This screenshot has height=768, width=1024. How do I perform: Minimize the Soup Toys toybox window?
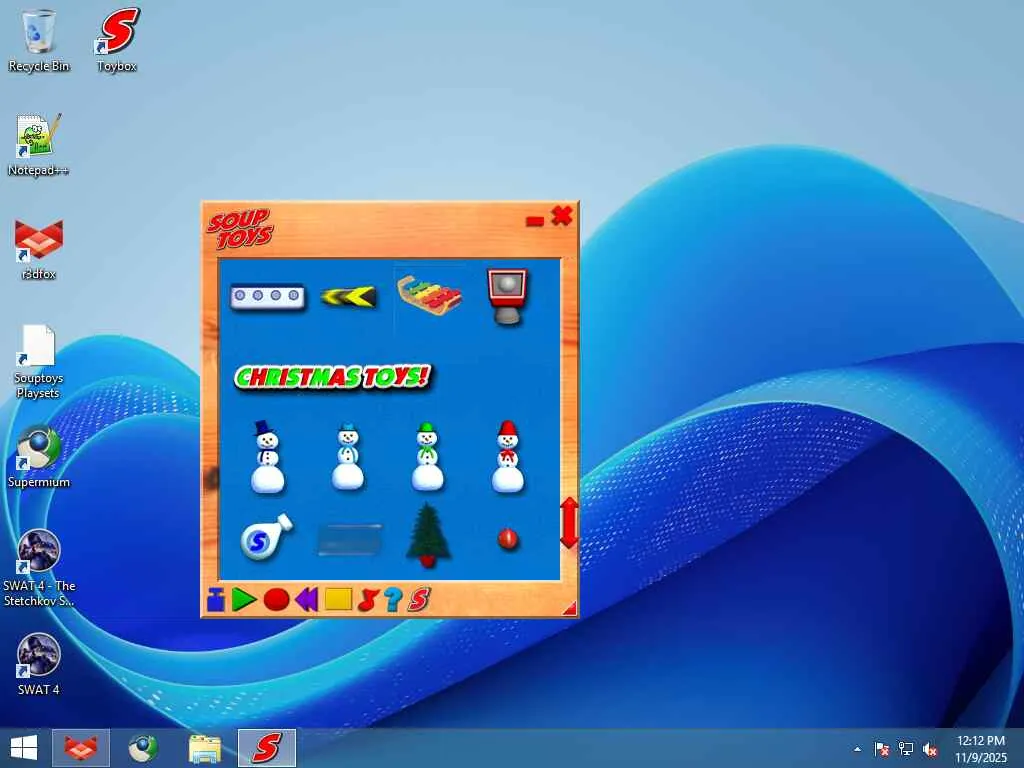point(535,221)
